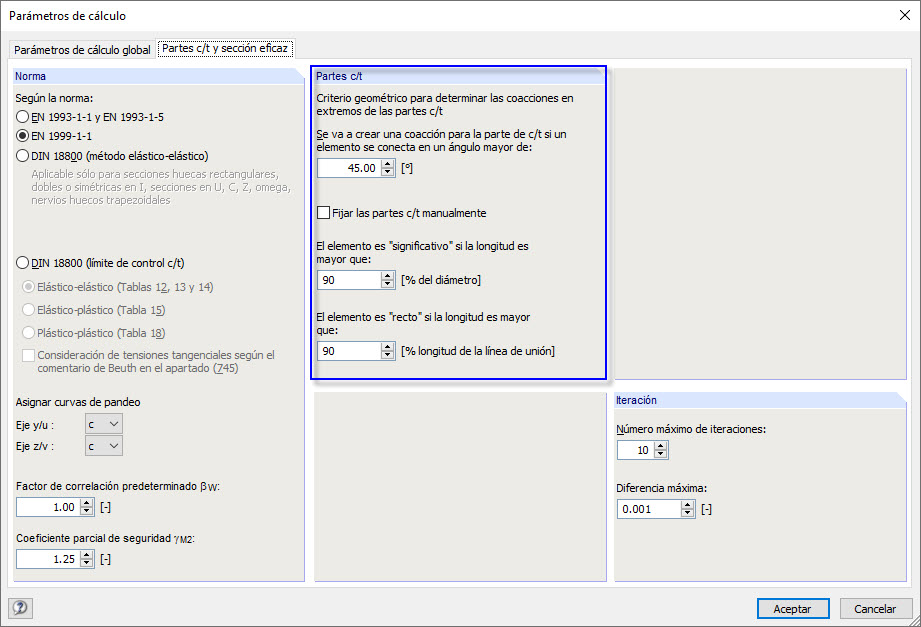921x627 pixels.
Task: Click the Cancelar button
Action: click(x=875, y=609)
